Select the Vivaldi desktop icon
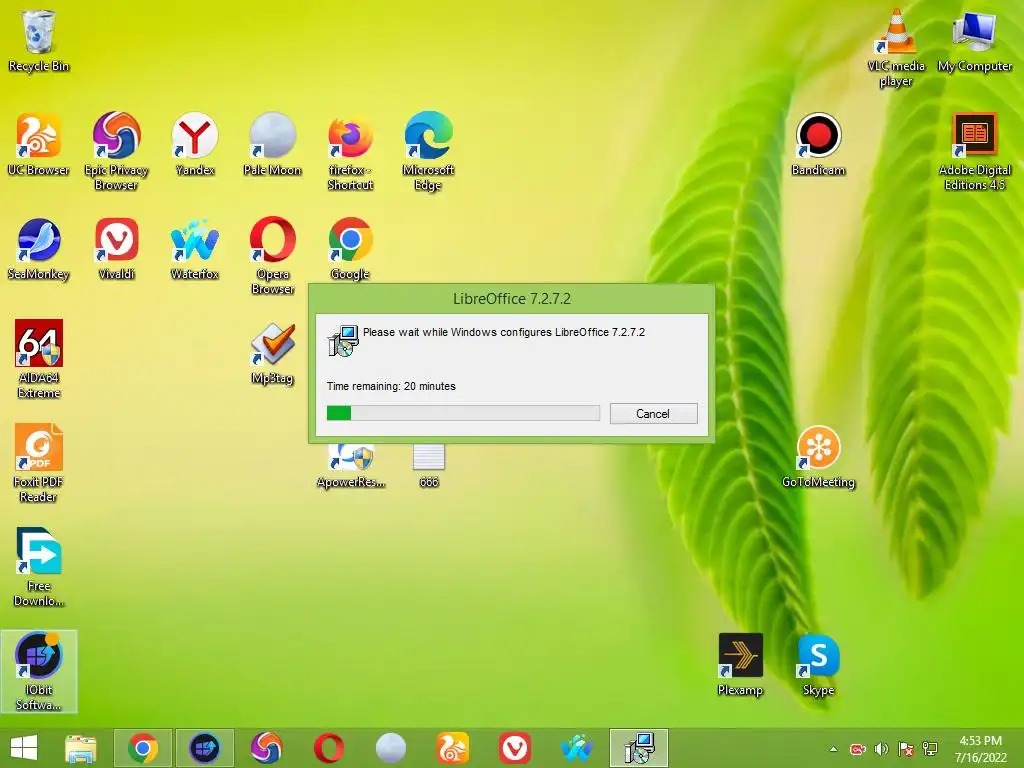This screenshot has width=1024, height=768. pyautogui.click(x=116, y=249)
